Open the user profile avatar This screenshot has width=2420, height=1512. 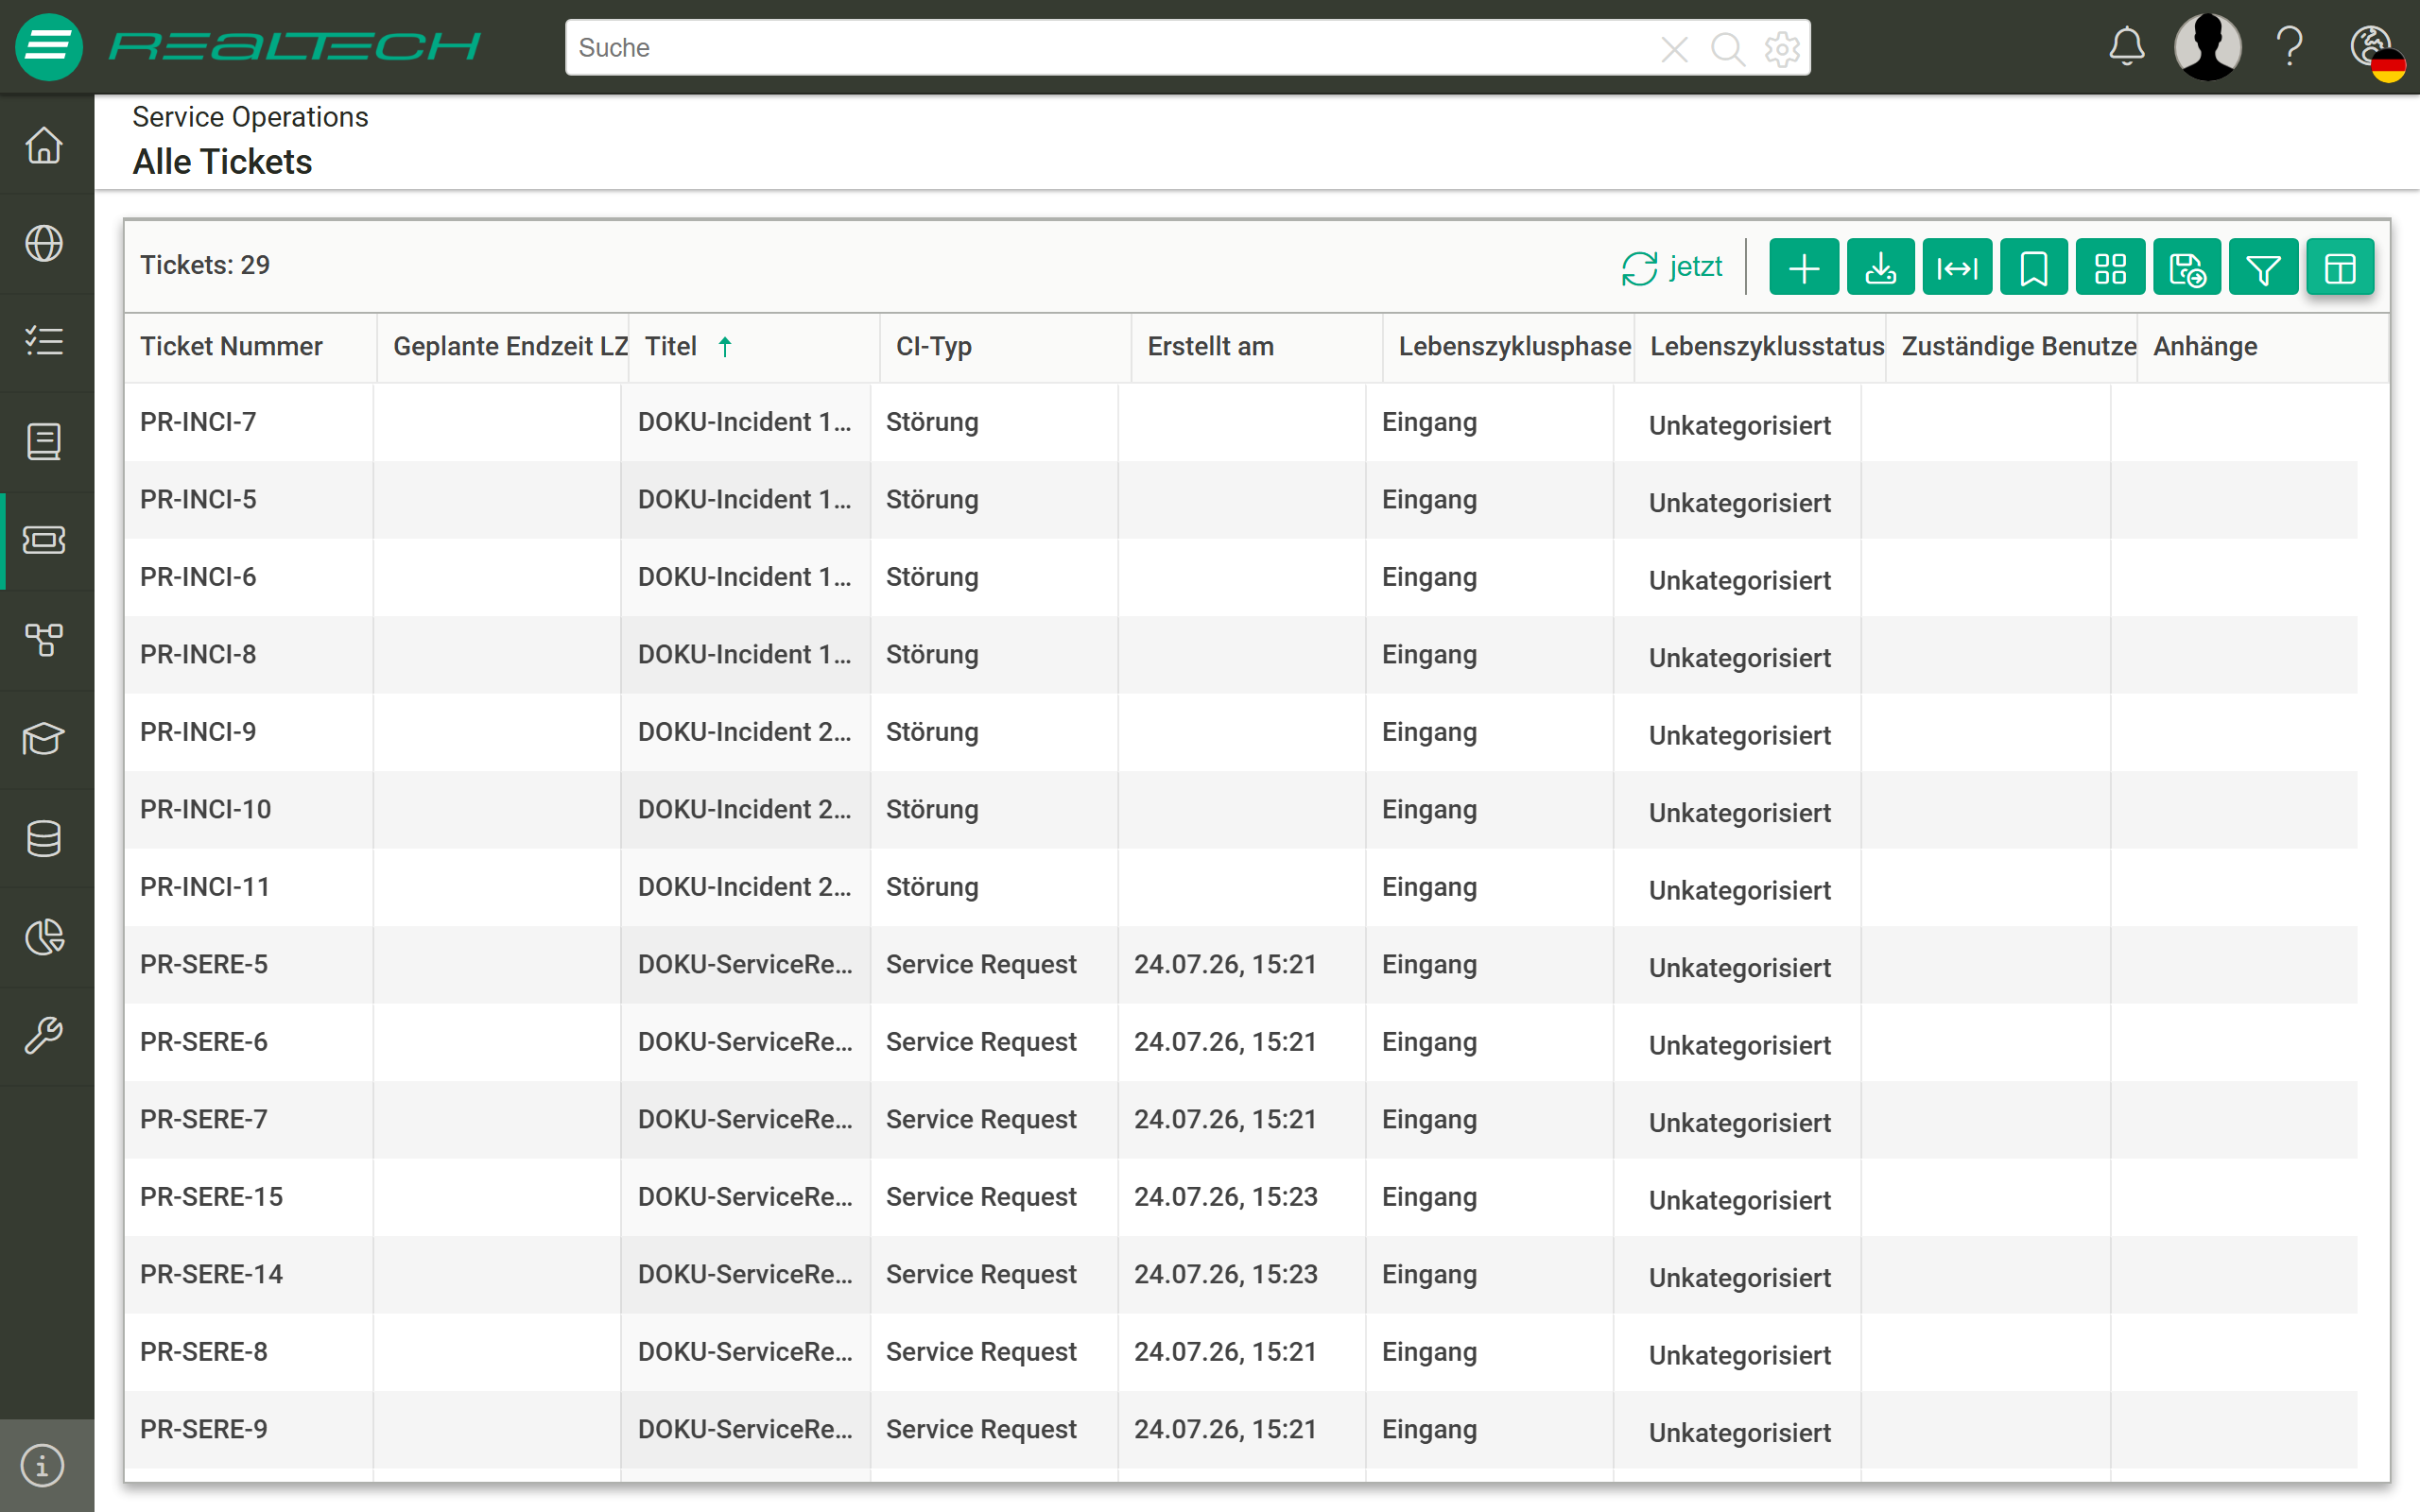pyautogui.click(x=2207, y=47)
